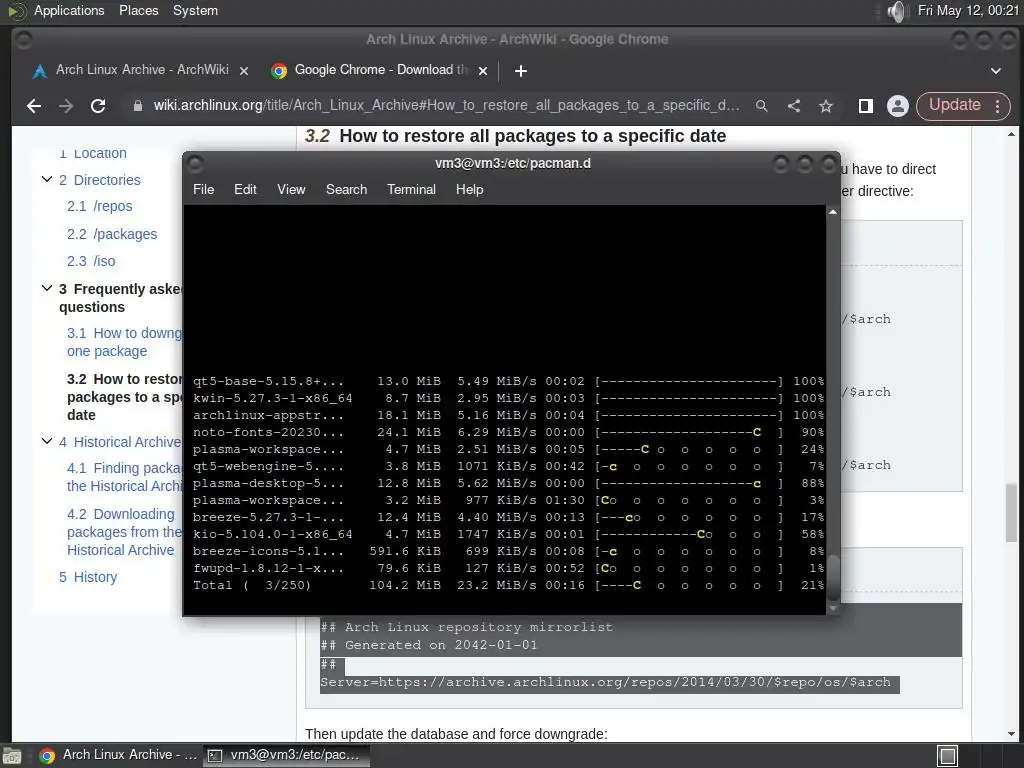Click 'Generated on 2042-01-01' text
The height and width of the screenshot is (768, 1024).
441,645
